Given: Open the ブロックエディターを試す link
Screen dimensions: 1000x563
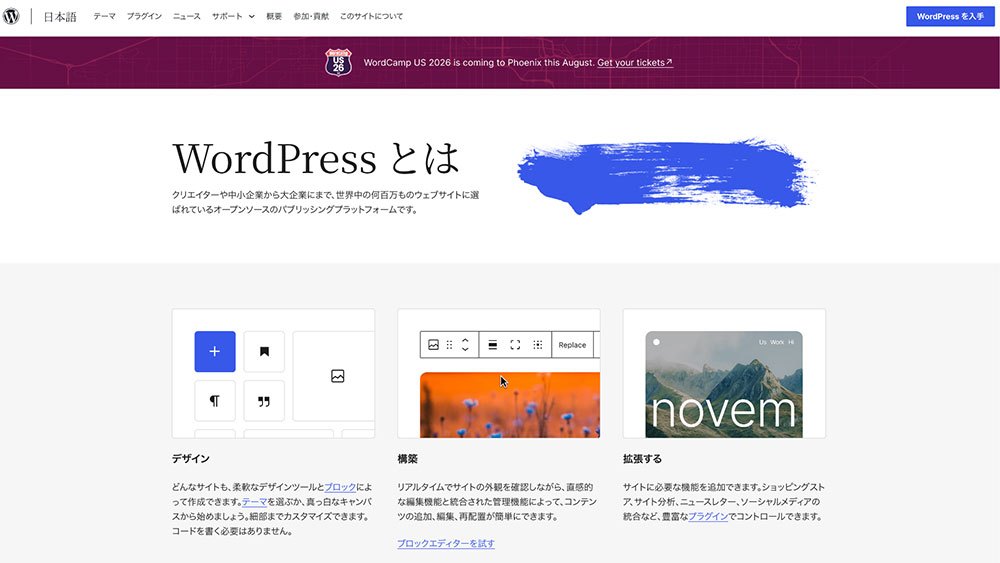Looking at the screenshot, I should click(x=446, y=544).
